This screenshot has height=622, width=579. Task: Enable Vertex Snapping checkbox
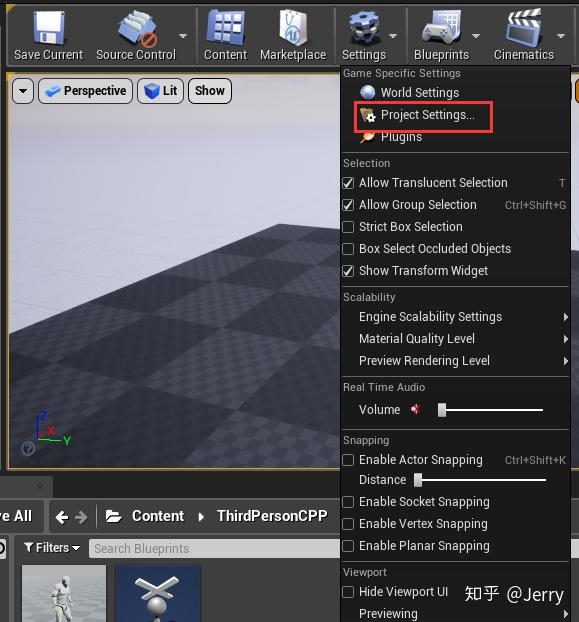[348, 524]
